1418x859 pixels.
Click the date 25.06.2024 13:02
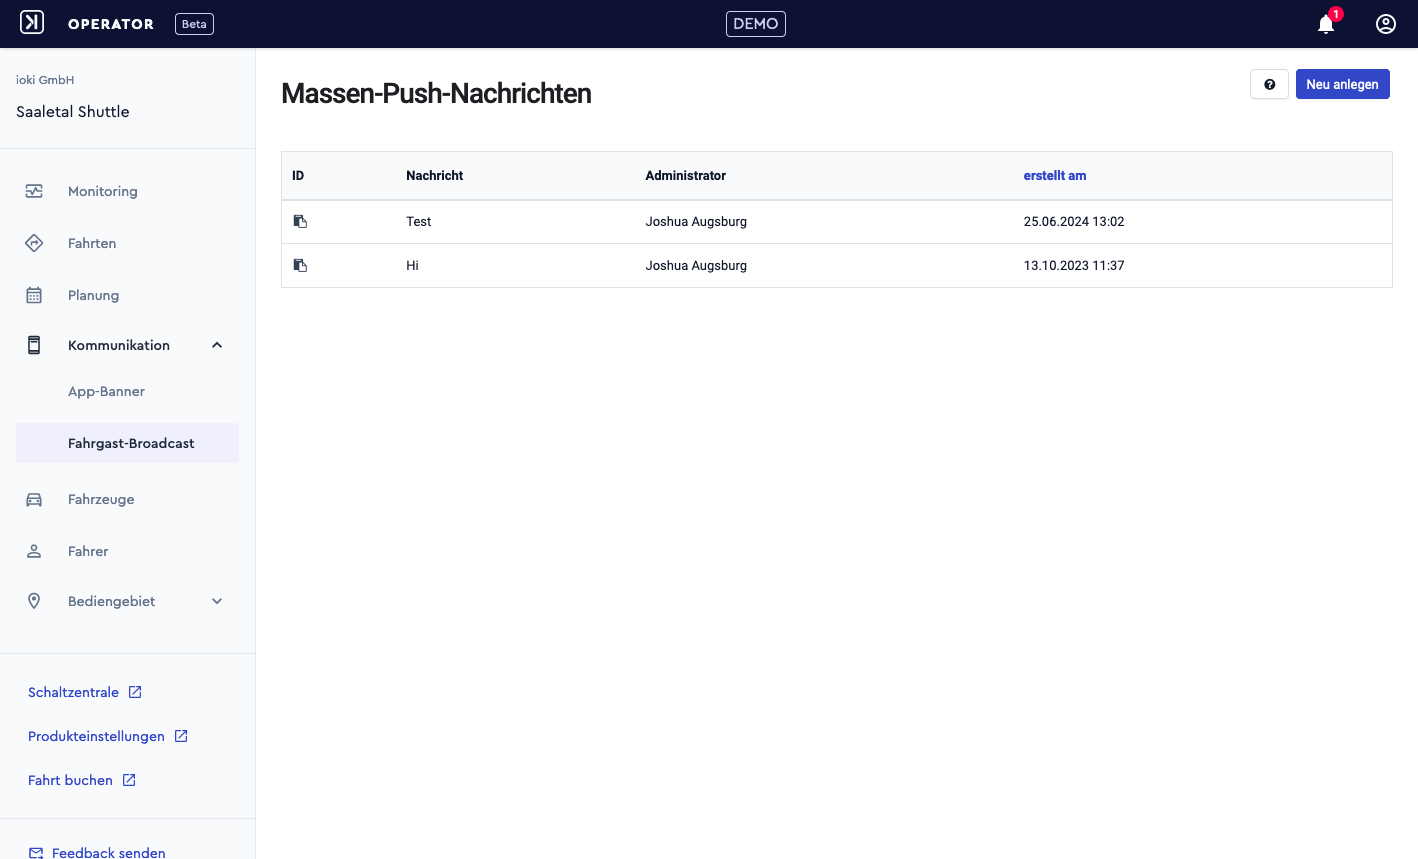coord(1074,221)
